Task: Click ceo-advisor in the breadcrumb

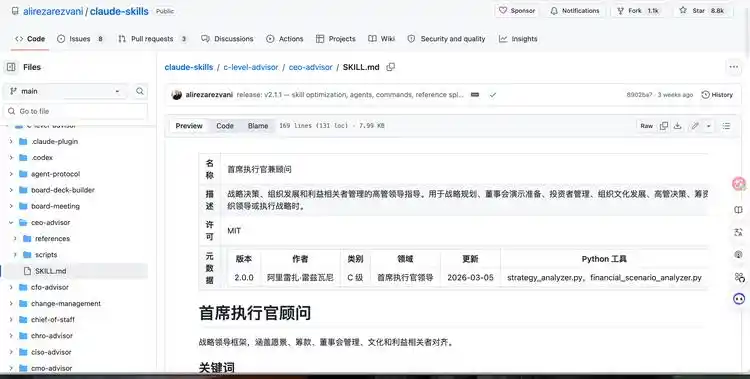Action: [x=310, y=67]
